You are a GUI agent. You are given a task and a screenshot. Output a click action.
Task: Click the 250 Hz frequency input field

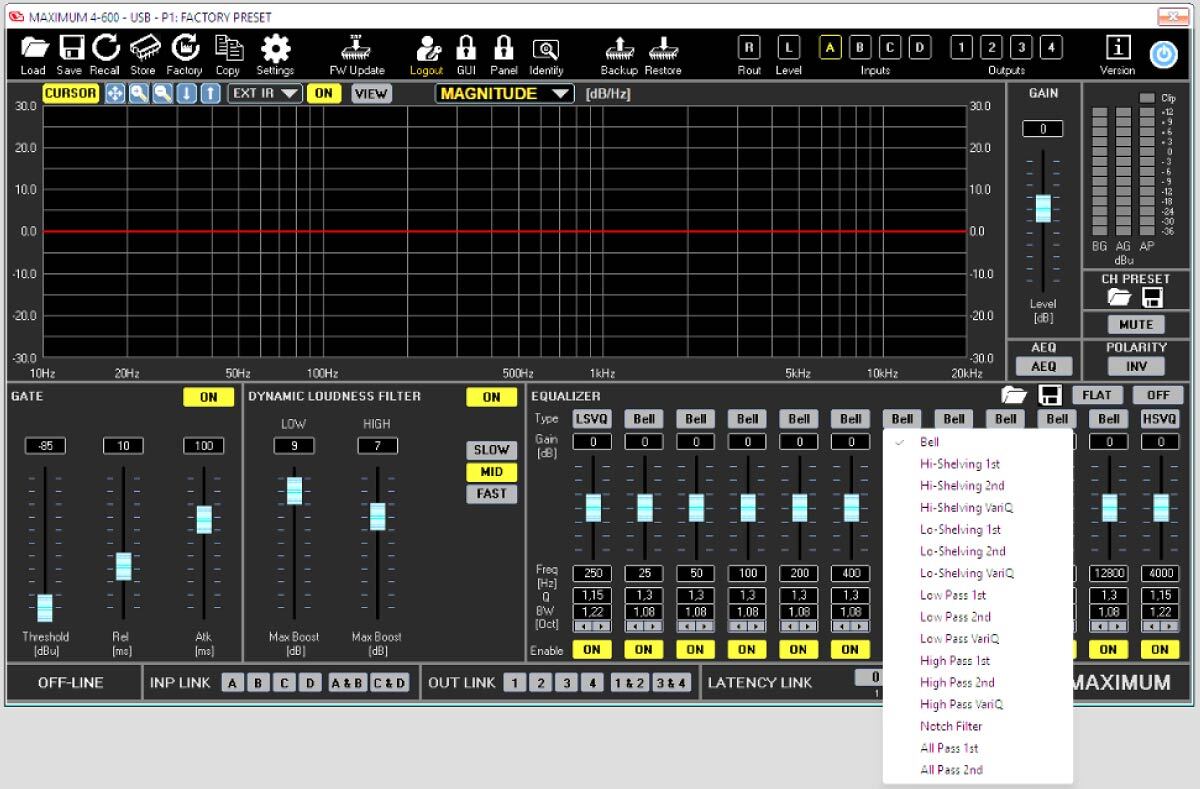pyautogui.click(x=592, y=574)
